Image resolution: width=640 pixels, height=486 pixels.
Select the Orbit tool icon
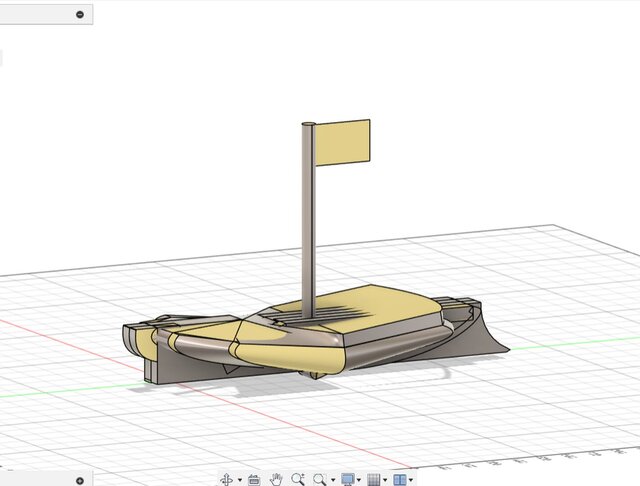tap(227, 480)
